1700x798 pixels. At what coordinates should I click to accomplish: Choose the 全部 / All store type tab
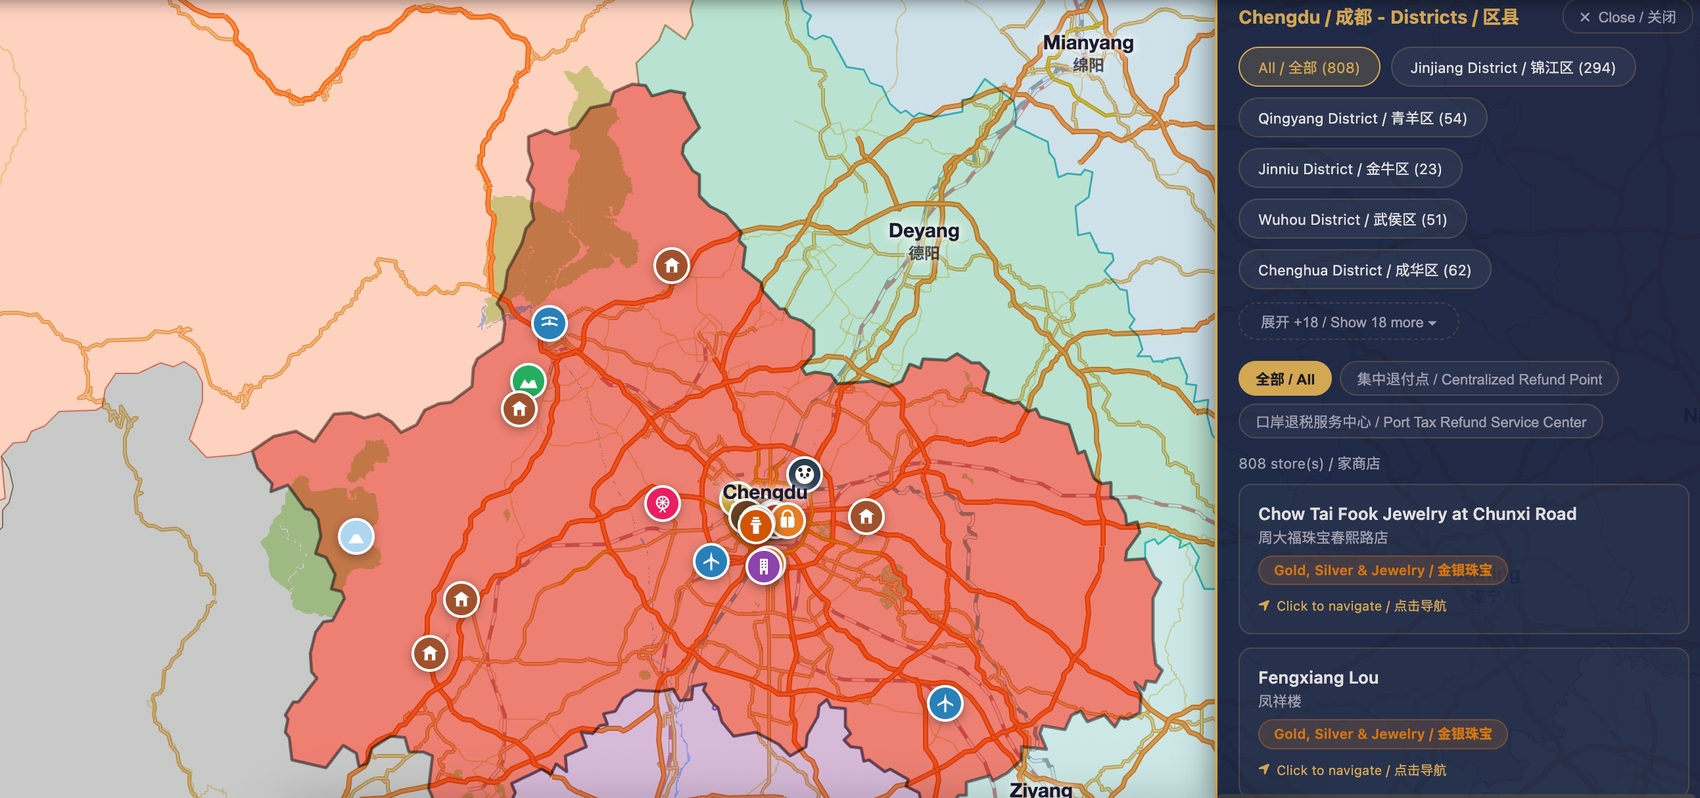point(1285,379)
